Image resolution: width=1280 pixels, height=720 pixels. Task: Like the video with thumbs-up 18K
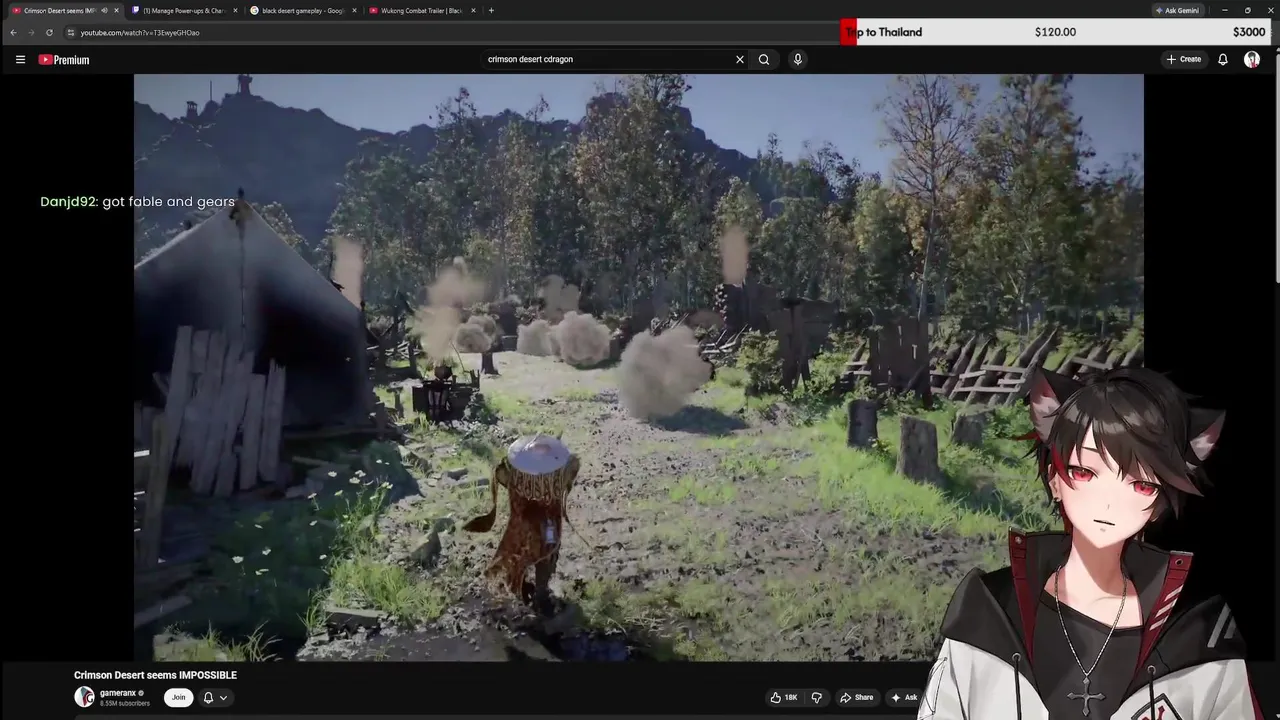tap(783, 697)
